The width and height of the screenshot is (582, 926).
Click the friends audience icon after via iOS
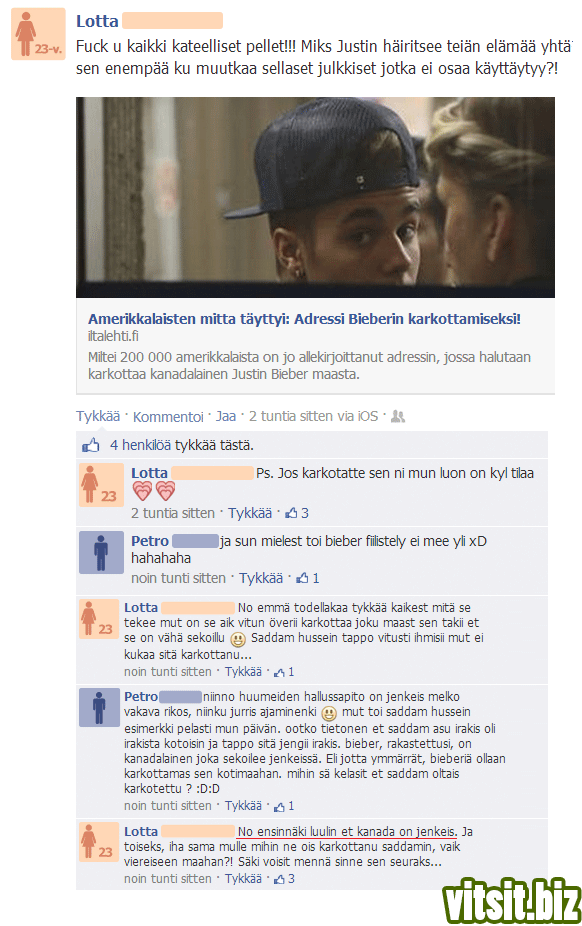(x=398, y=416)
